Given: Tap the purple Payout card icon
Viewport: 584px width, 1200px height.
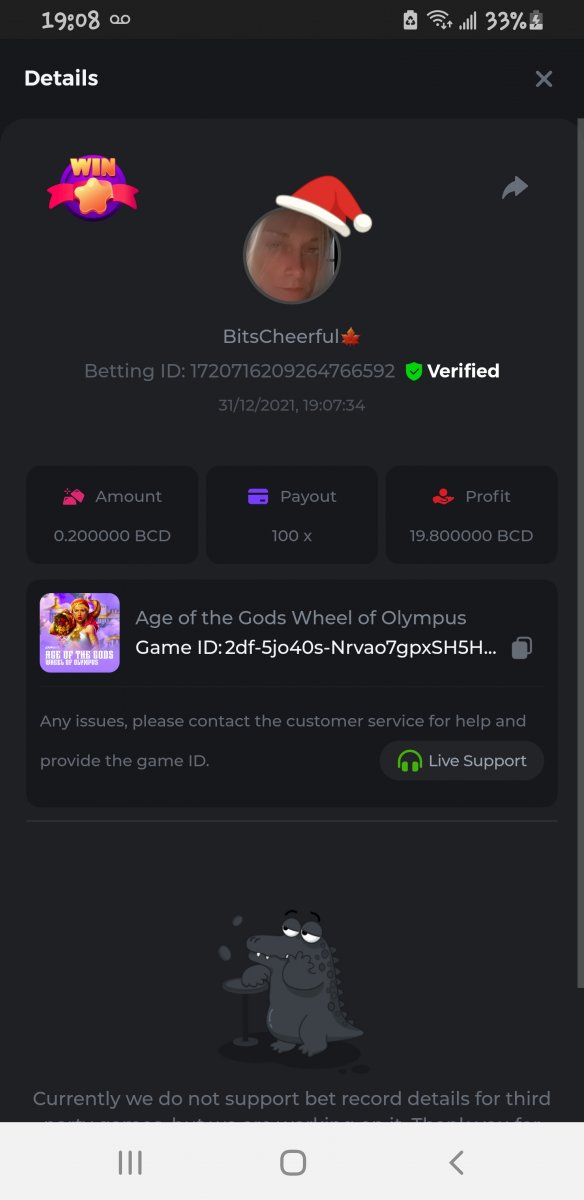Looking at the screenshot, I should click(258, 496).
